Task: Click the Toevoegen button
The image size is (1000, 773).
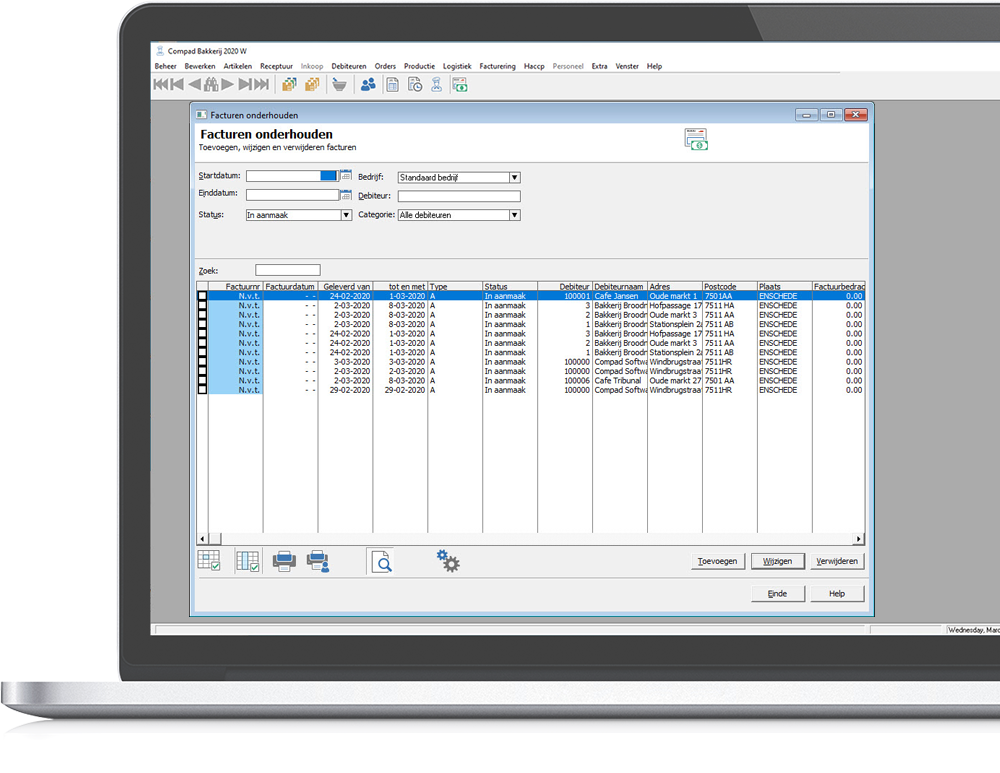Action: click(717, 561)
